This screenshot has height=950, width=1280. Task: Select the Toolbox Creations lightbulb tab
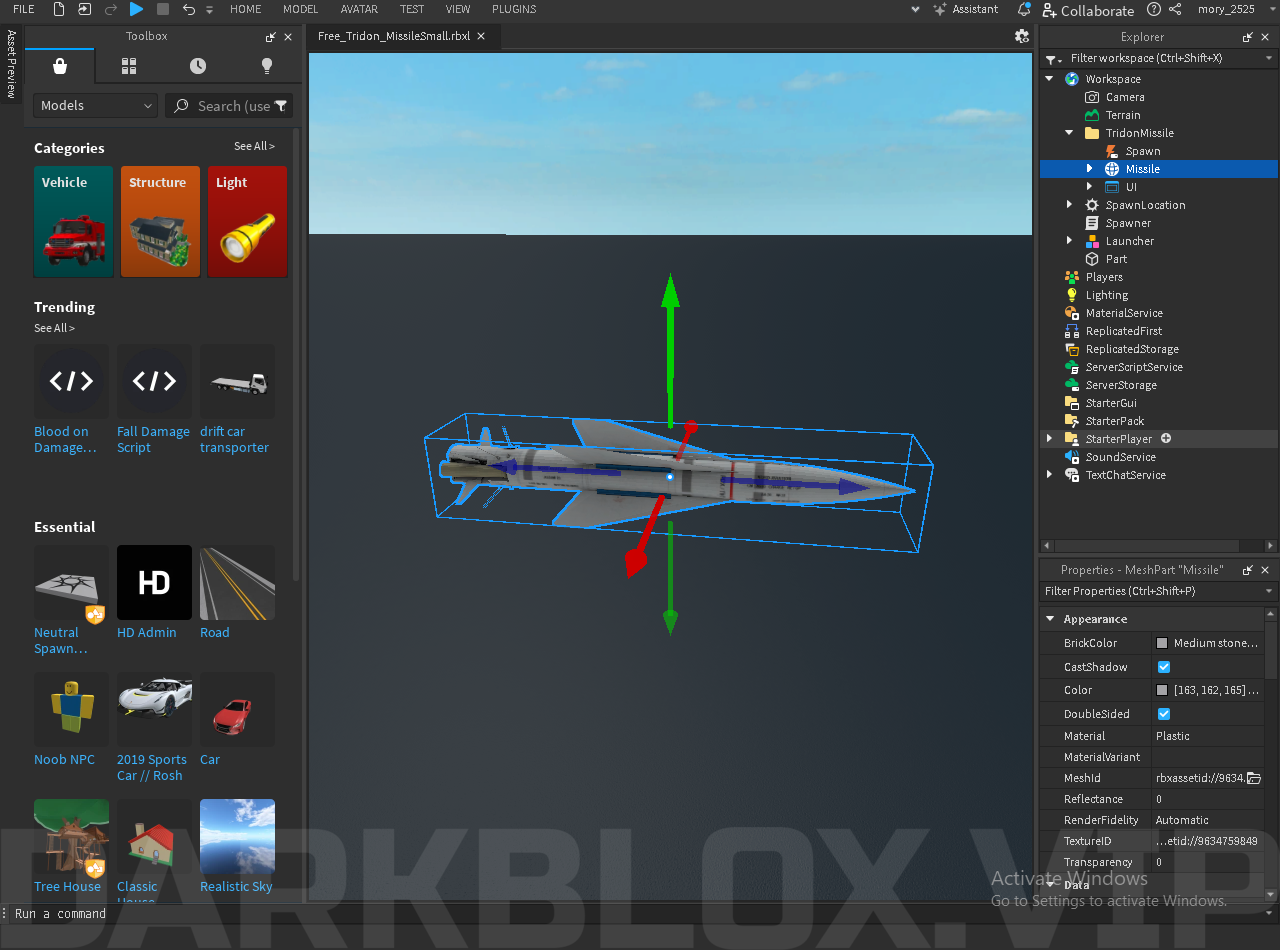pos(266,66)
